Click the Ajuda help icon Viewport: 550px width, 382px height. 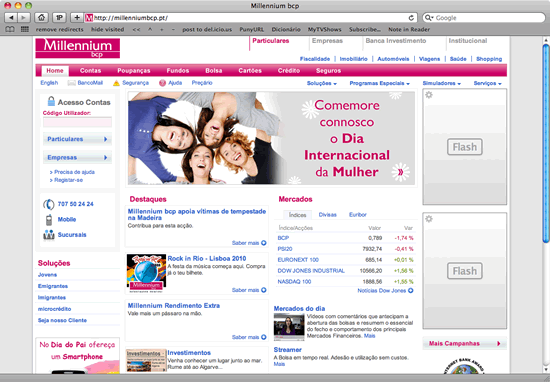[162, 83]
